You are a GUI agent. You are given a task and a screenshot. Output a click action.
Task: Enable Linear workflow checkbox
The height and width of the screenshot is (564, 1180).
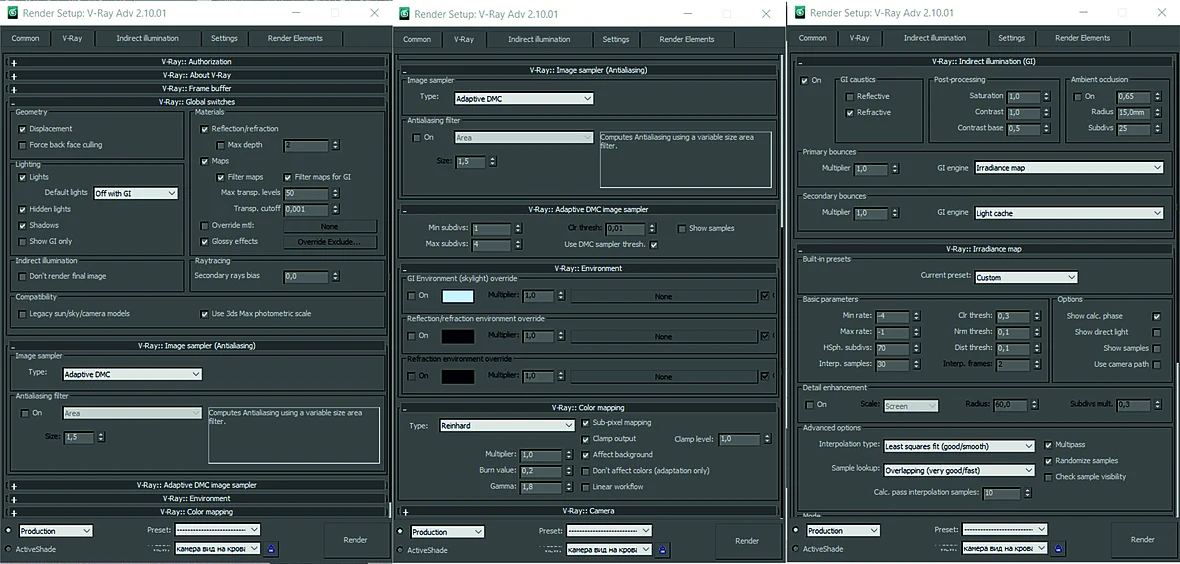pos(585,487)
